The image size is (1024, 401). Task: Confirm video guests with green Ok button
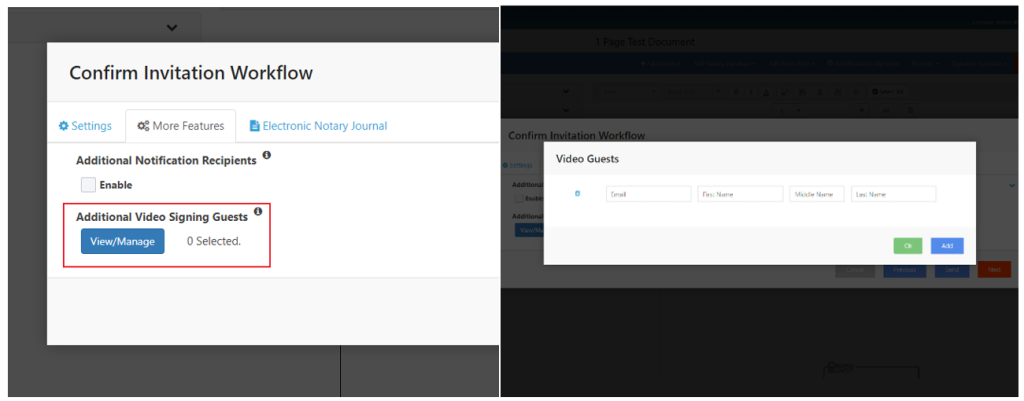click(x=907, y=246)
